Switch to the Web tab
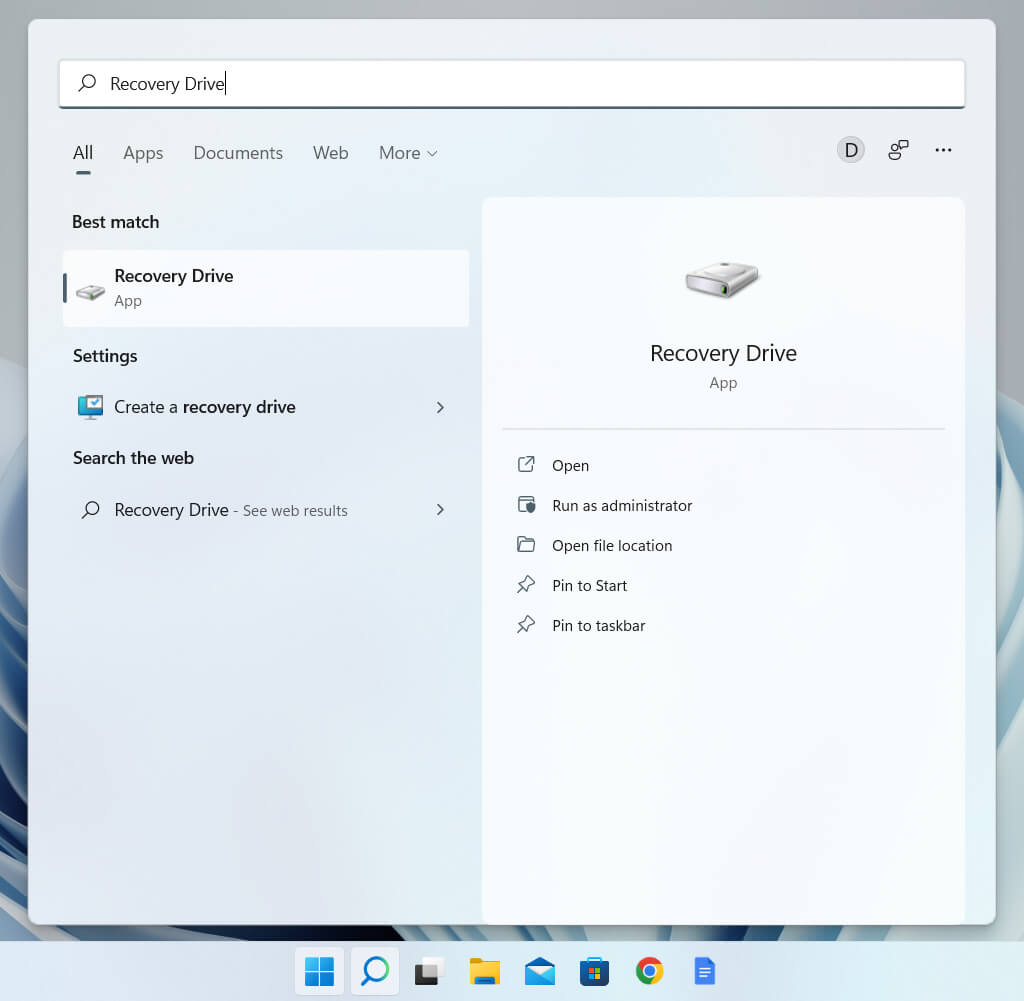This screenshot has height=1001, width=1024. pyautogui.click(x=330, y=153)
